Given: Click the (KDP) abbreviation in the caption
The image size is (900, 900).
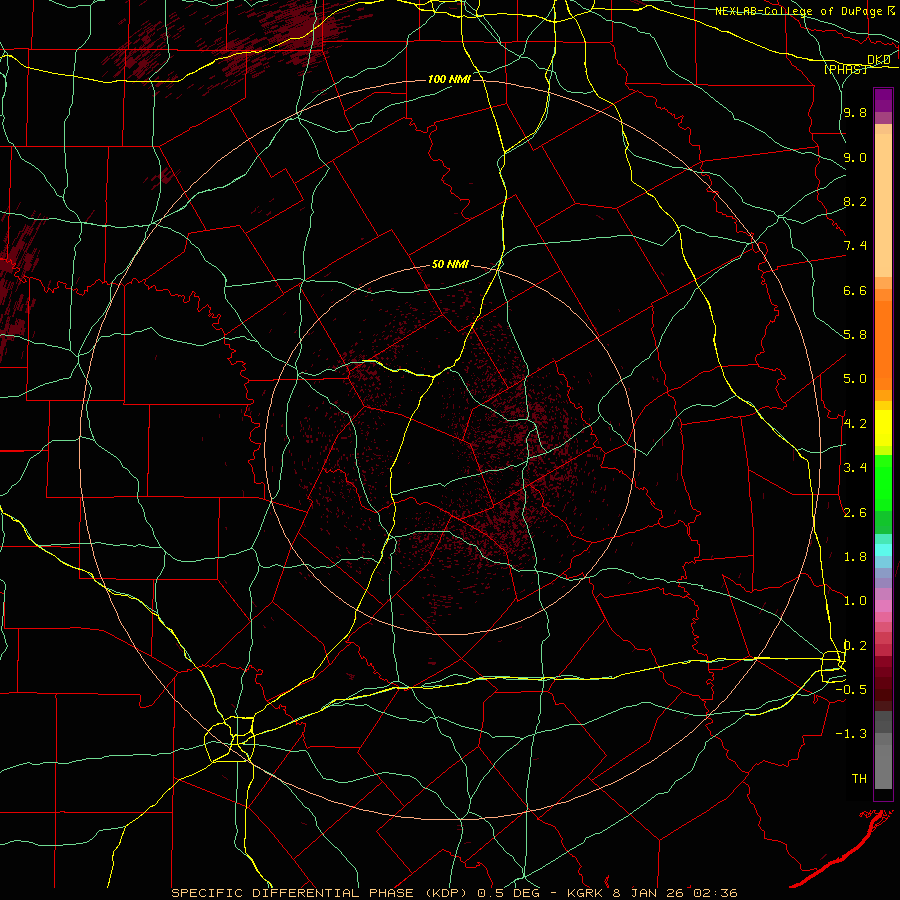Looking at the screenshot, I should (x=446, y=893).
